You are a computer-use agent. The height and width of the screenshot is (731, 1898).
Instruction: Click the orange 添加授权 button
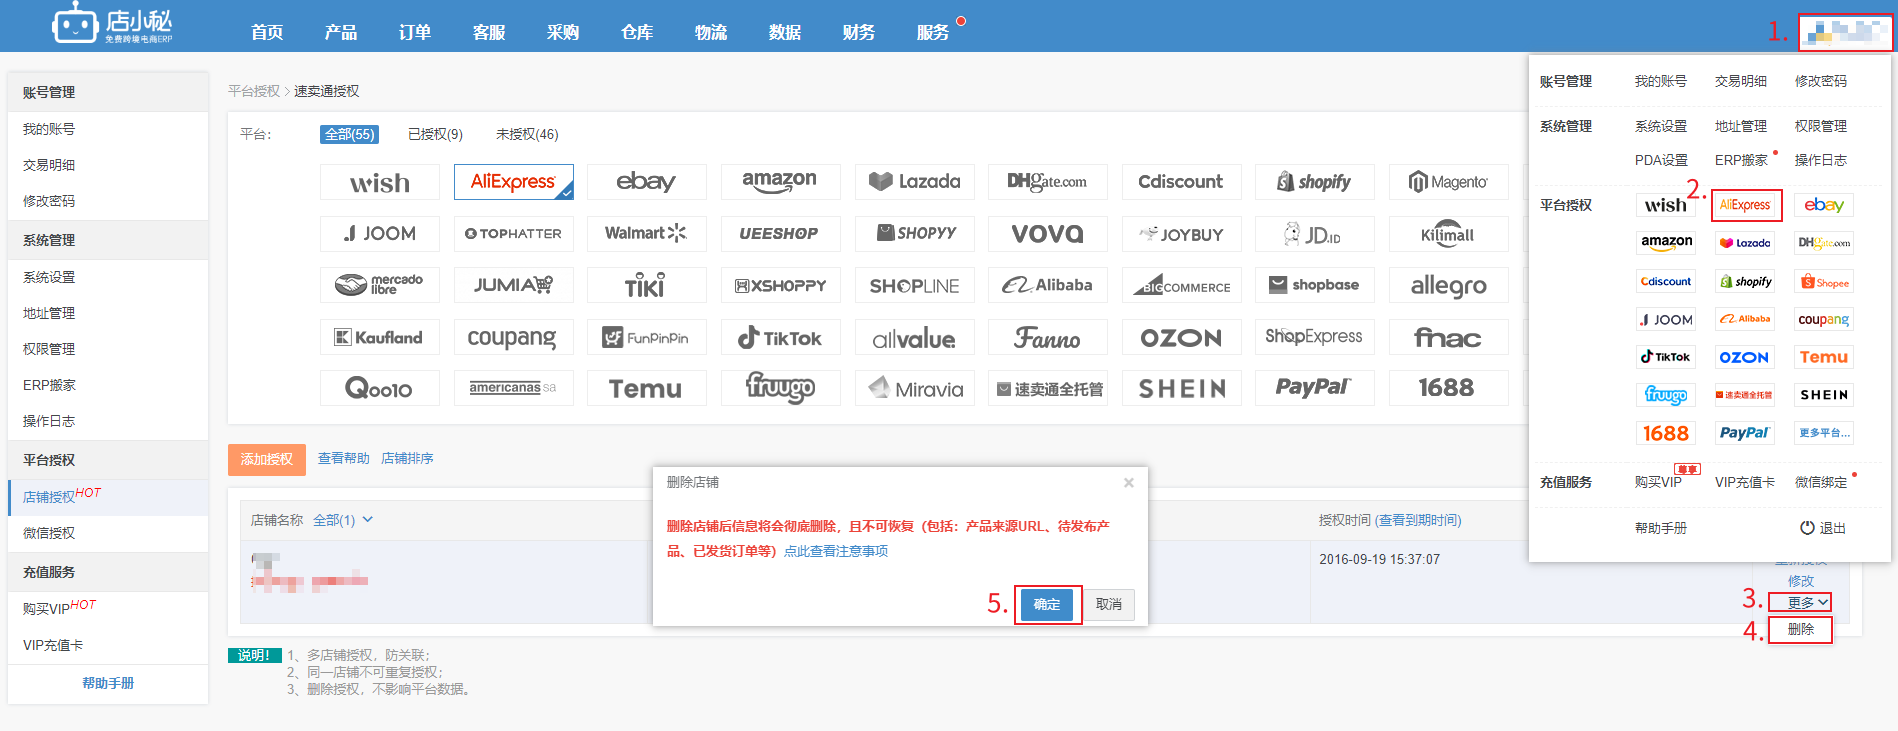point(267,459)
